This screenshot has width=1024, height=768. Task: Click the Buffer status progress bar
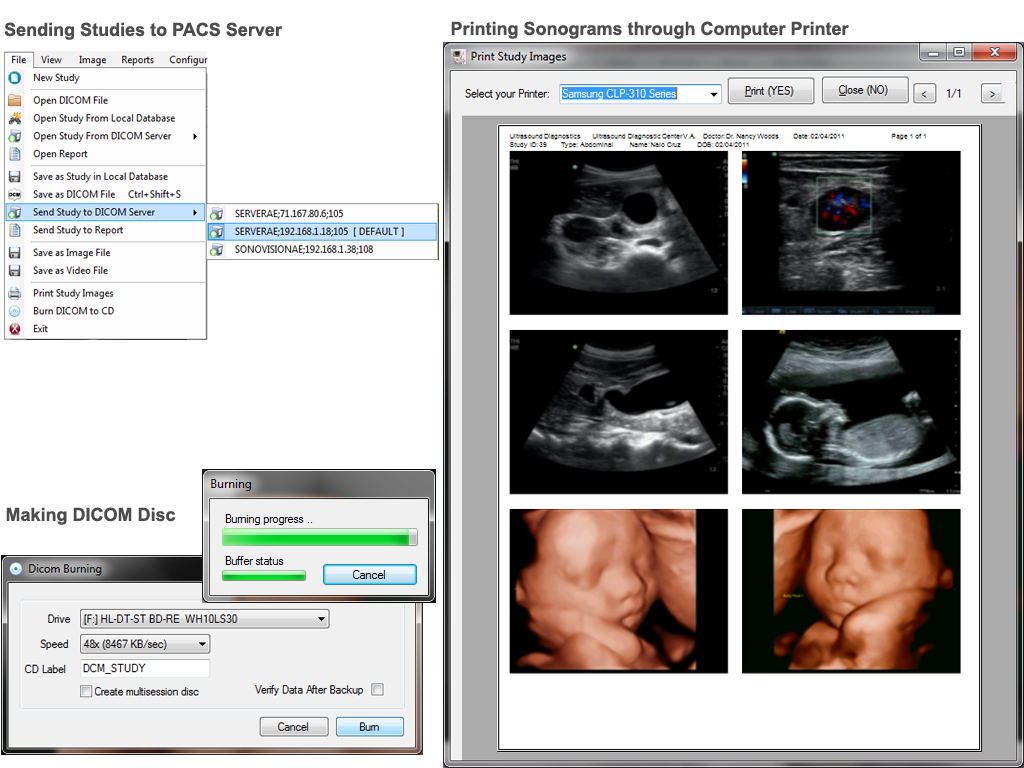click(264, 575)
